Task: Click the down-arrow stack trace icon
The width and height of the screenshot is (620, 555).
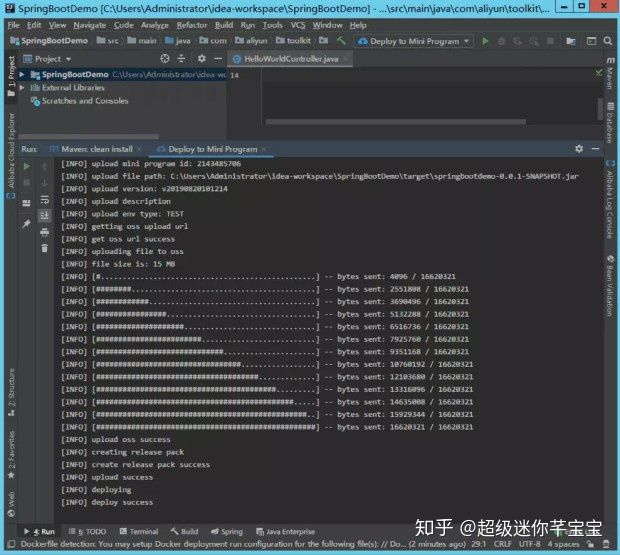Action: [45, 183]
